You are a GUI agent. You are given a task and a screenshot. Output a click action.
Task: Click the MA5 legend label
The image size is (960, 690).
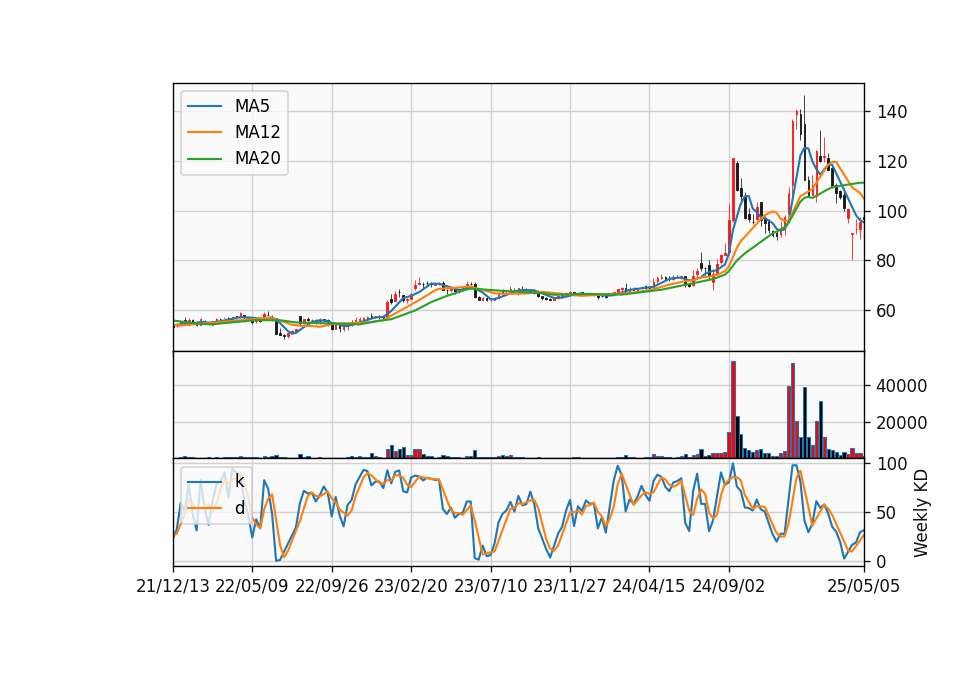point(252,106)
